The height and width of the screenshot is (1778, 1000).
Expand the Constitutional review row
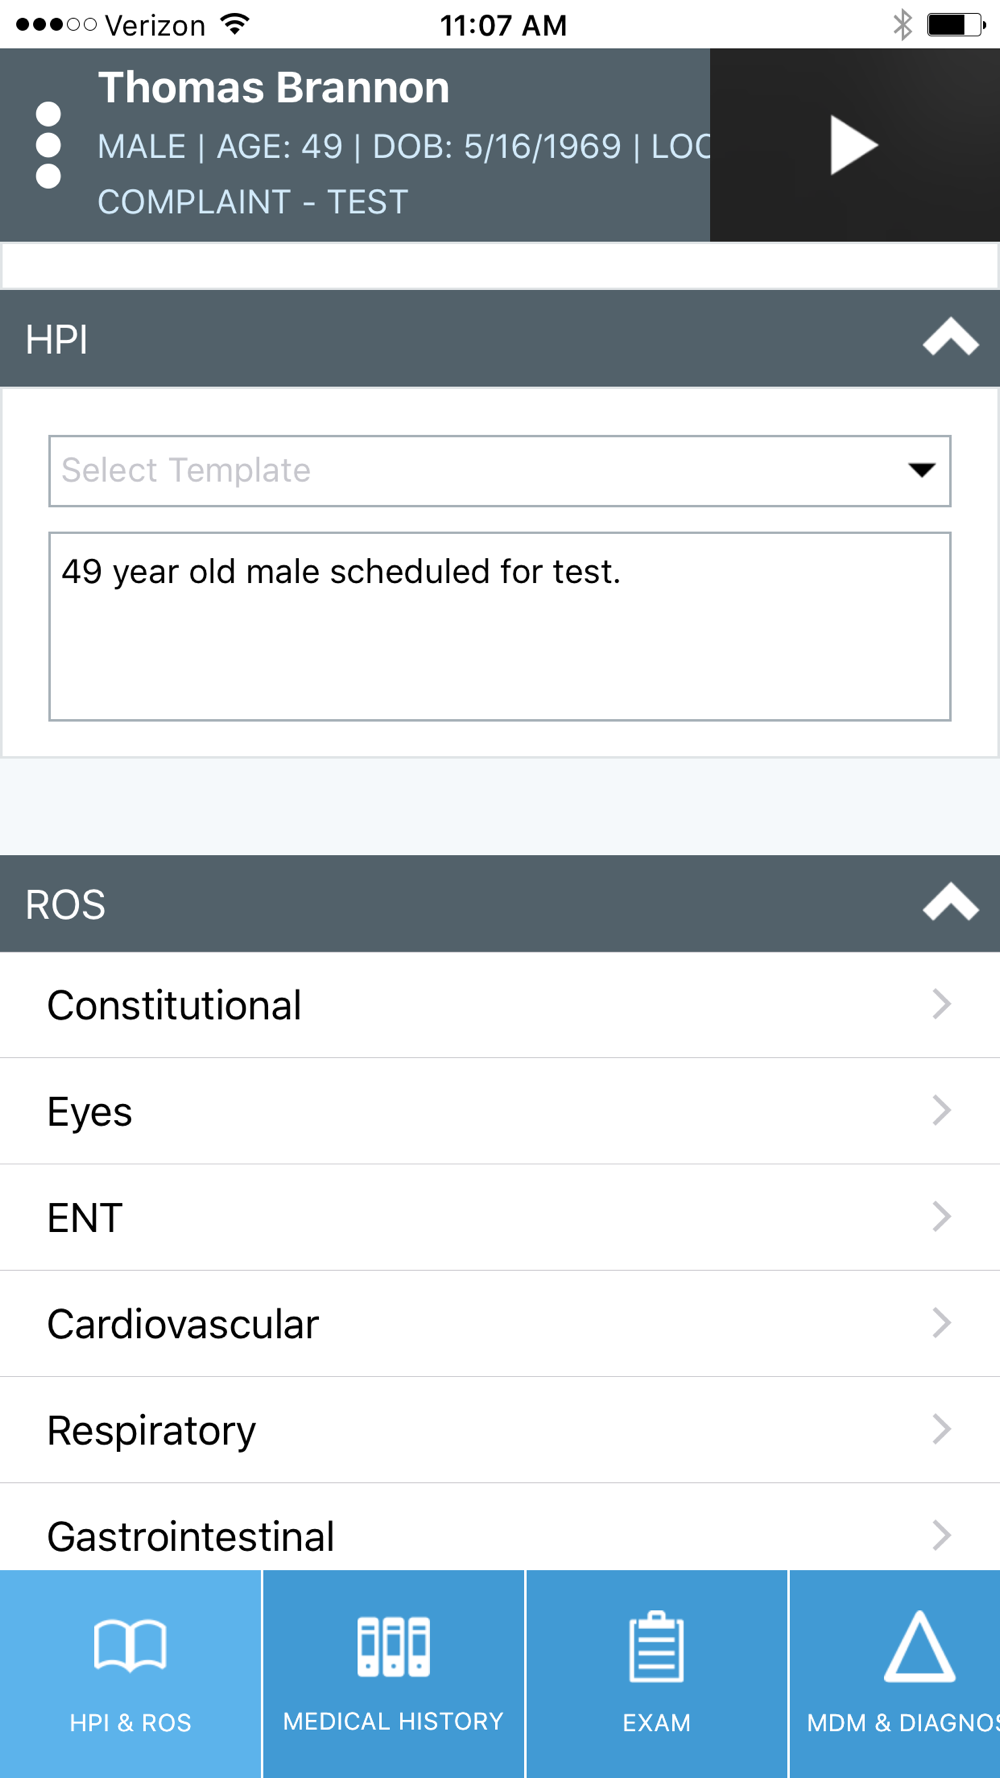(500, 1005)
